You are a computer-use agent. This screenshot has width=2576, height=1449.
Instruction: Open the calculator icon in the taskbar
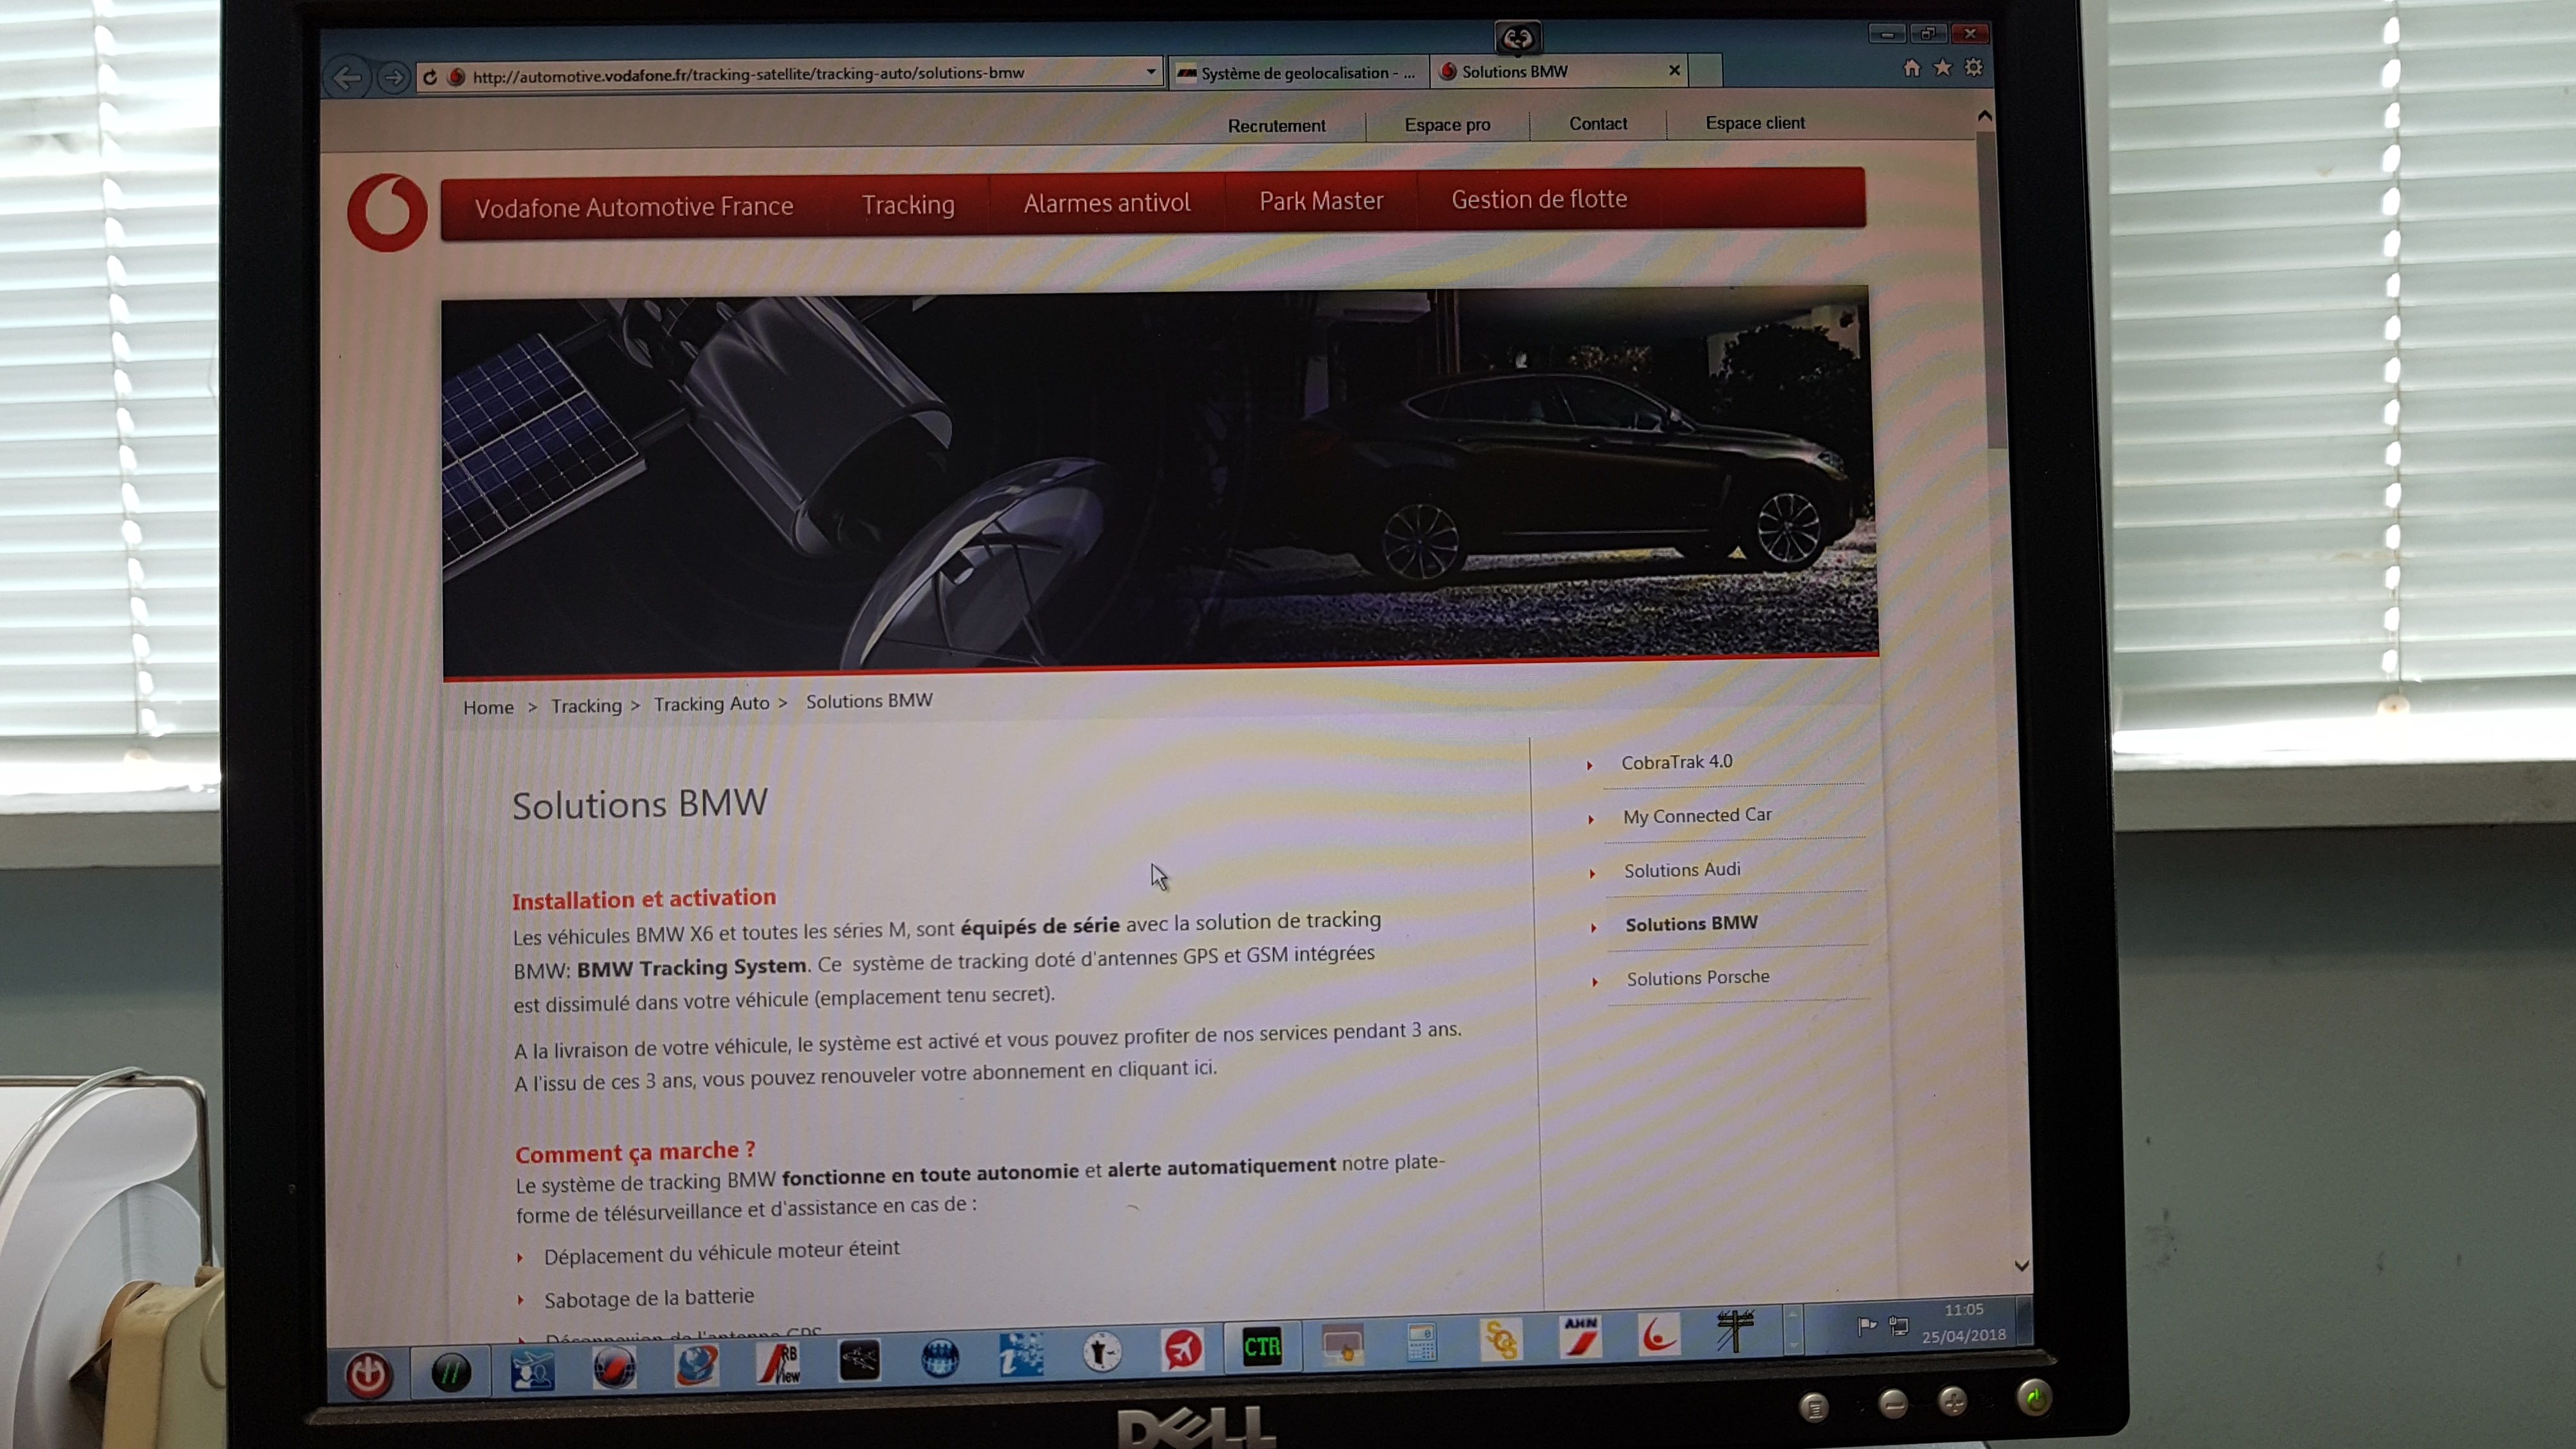point(1421,1341)
